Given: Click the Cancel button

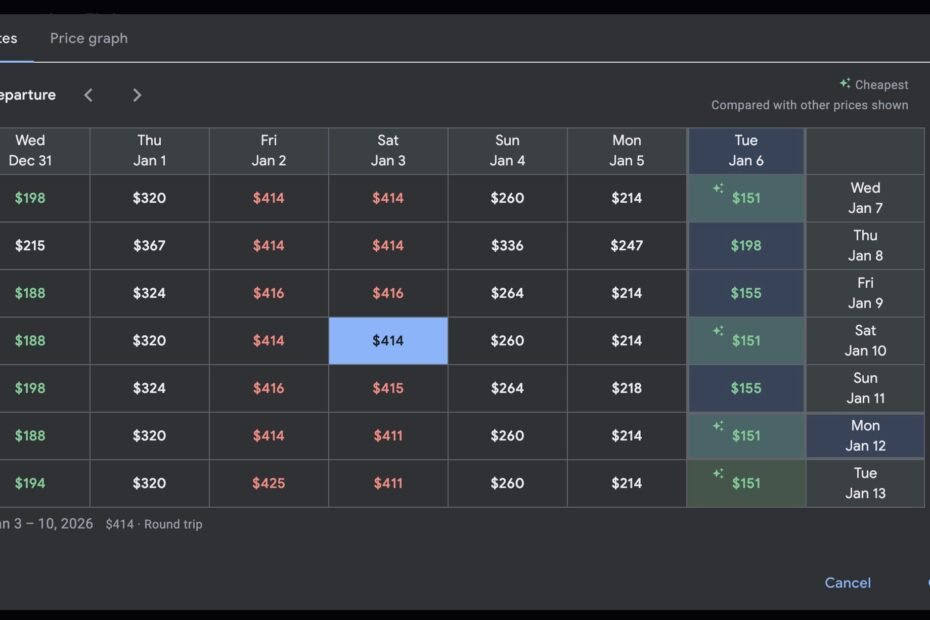Looking at the screenshot, I should (x=848, y=583).
